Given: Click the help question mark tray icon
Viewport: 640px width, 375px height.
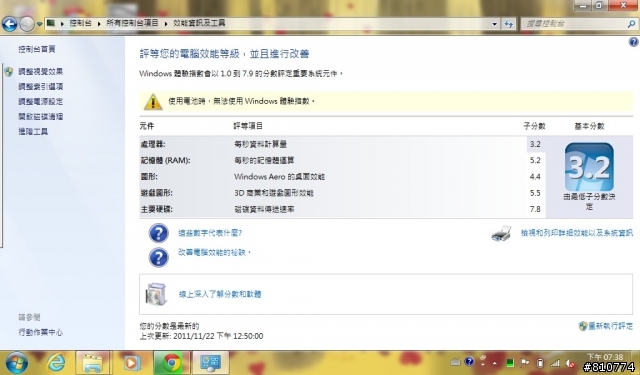Looking at the screenshot, I should click(469, 361).
